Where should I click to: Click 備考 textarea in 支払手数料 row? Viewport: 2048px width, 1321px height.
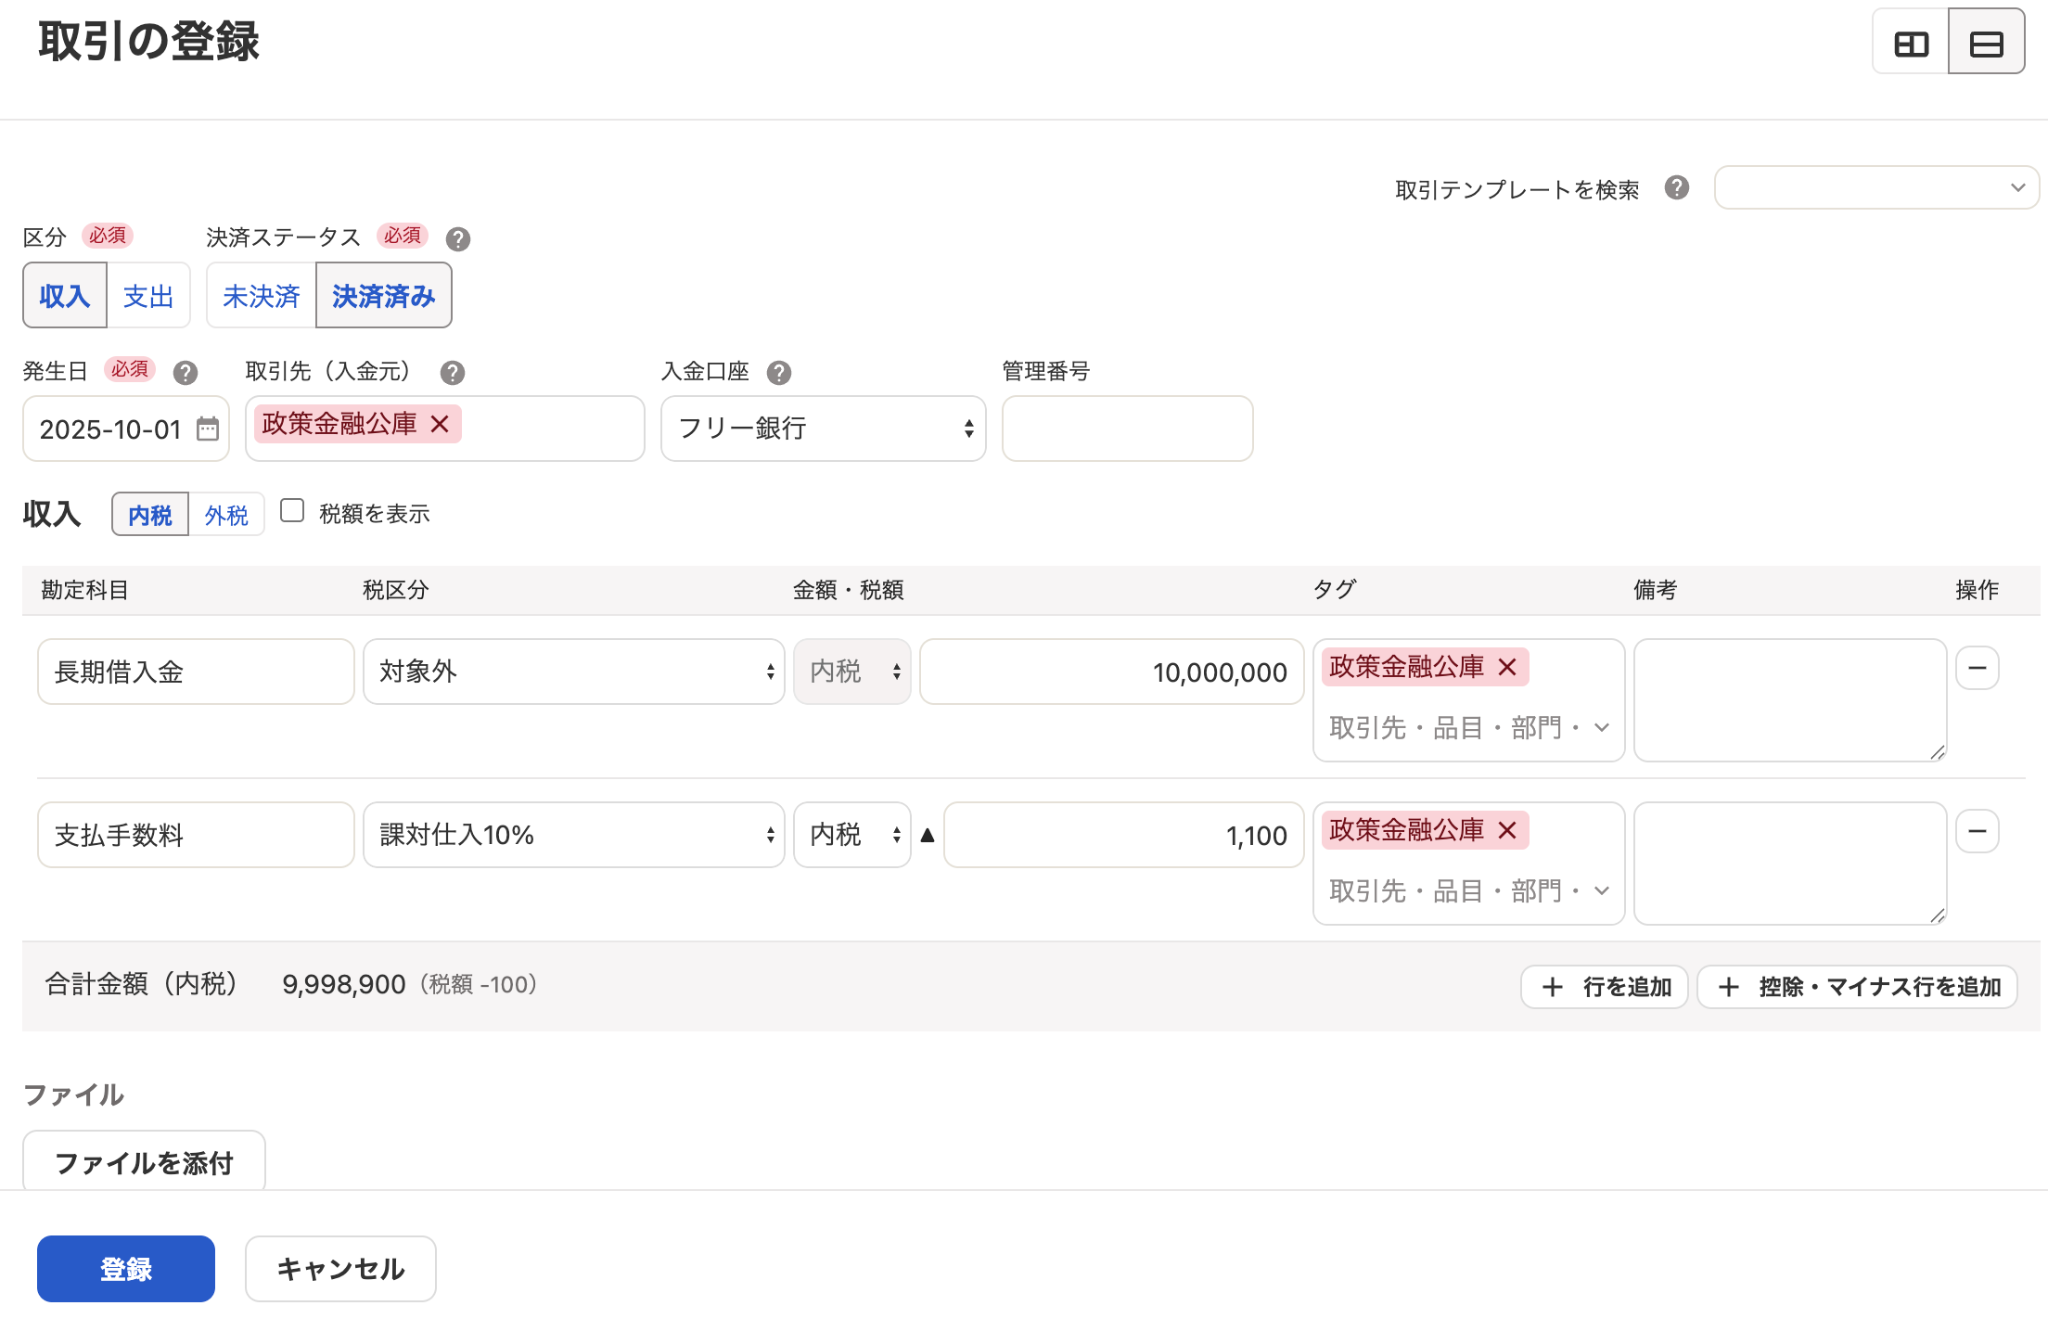pyautogui.click(x=1790, y=863)
